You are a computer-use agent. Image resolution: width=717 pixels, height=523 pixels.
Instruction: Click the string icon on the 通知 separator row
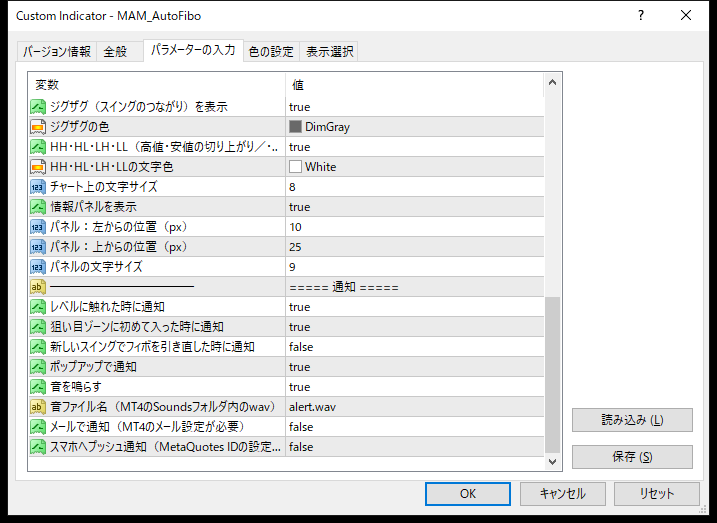coord(38,287)
